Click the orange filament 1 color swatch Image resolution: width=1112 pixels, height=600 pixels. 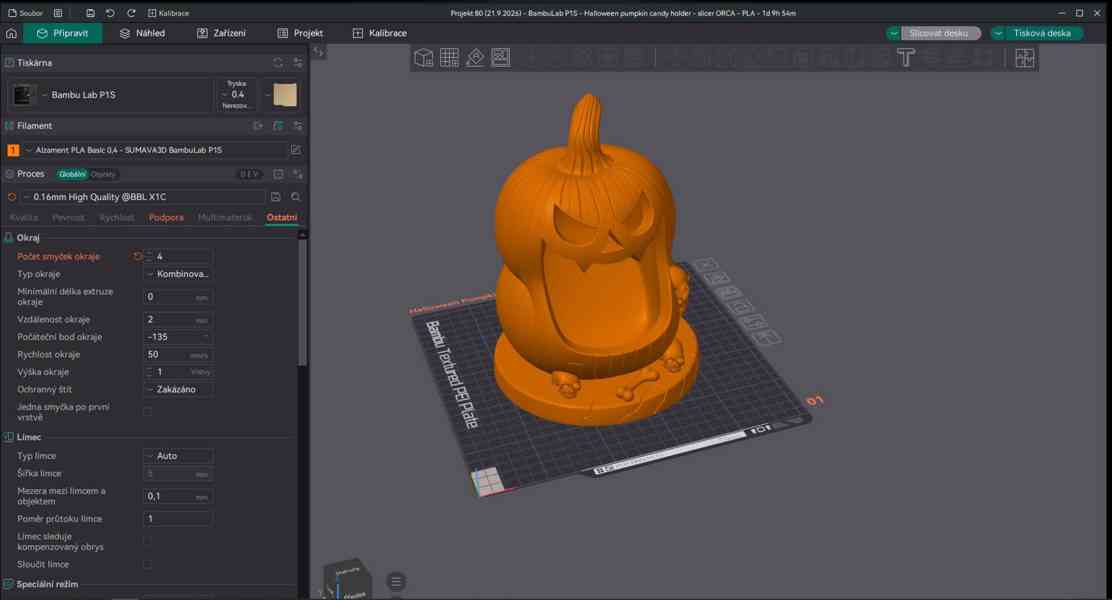(13, 150)
